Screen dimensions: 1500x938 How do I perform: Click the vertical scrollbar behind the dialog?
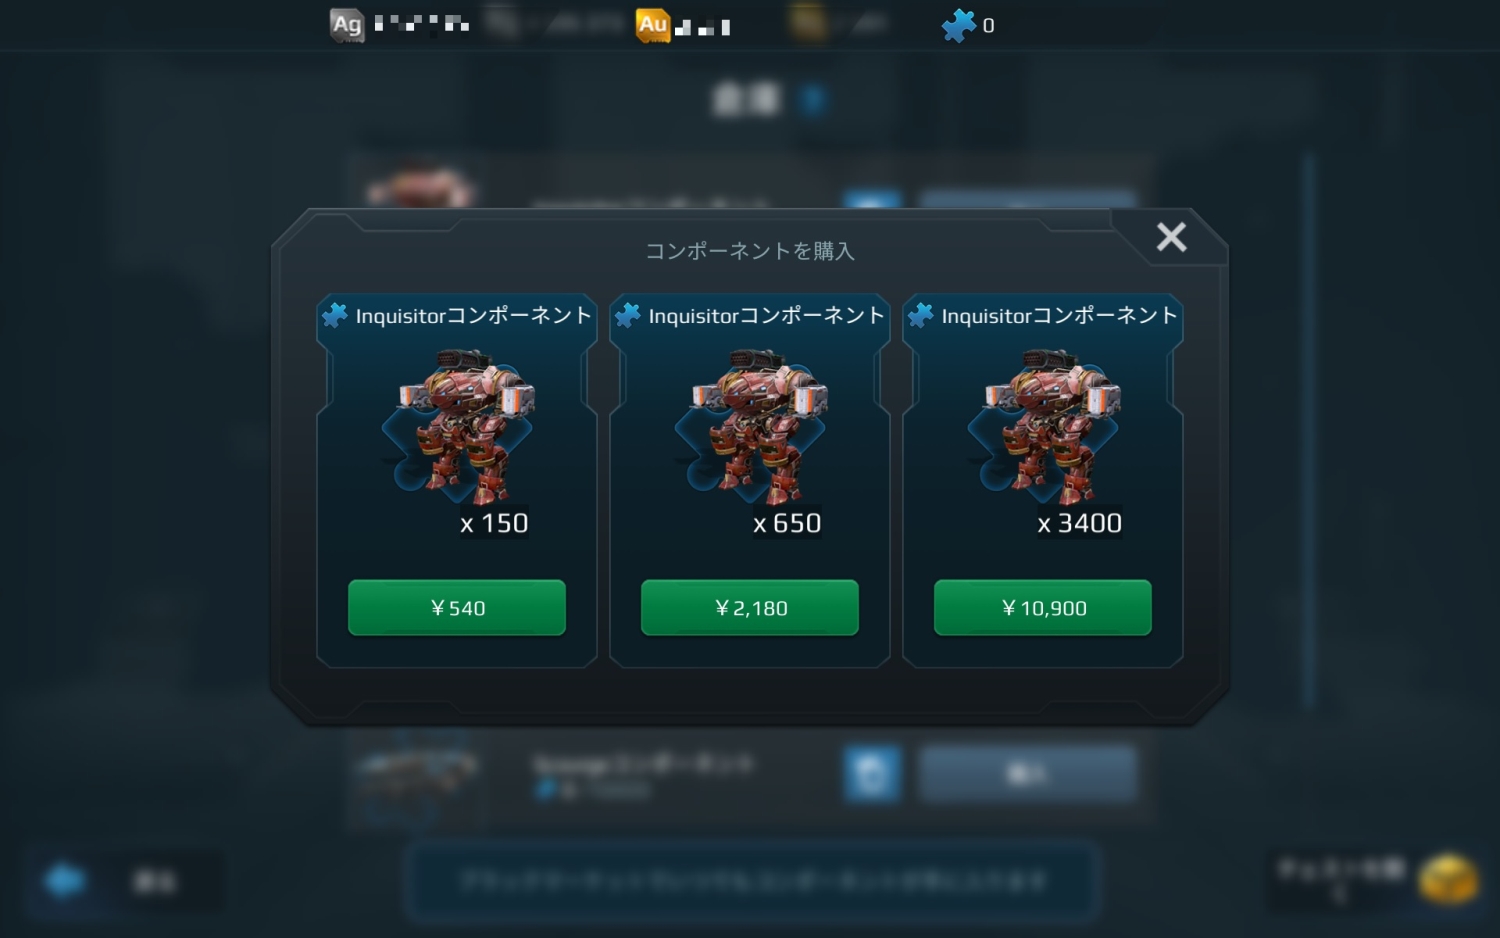click(1307, 430)
